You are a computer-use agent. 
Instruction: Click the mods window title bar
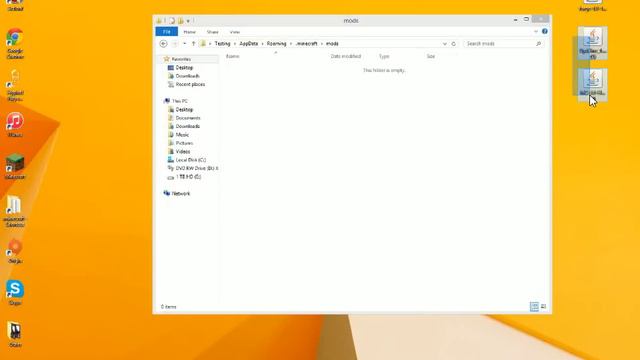[x=351, y=20]
